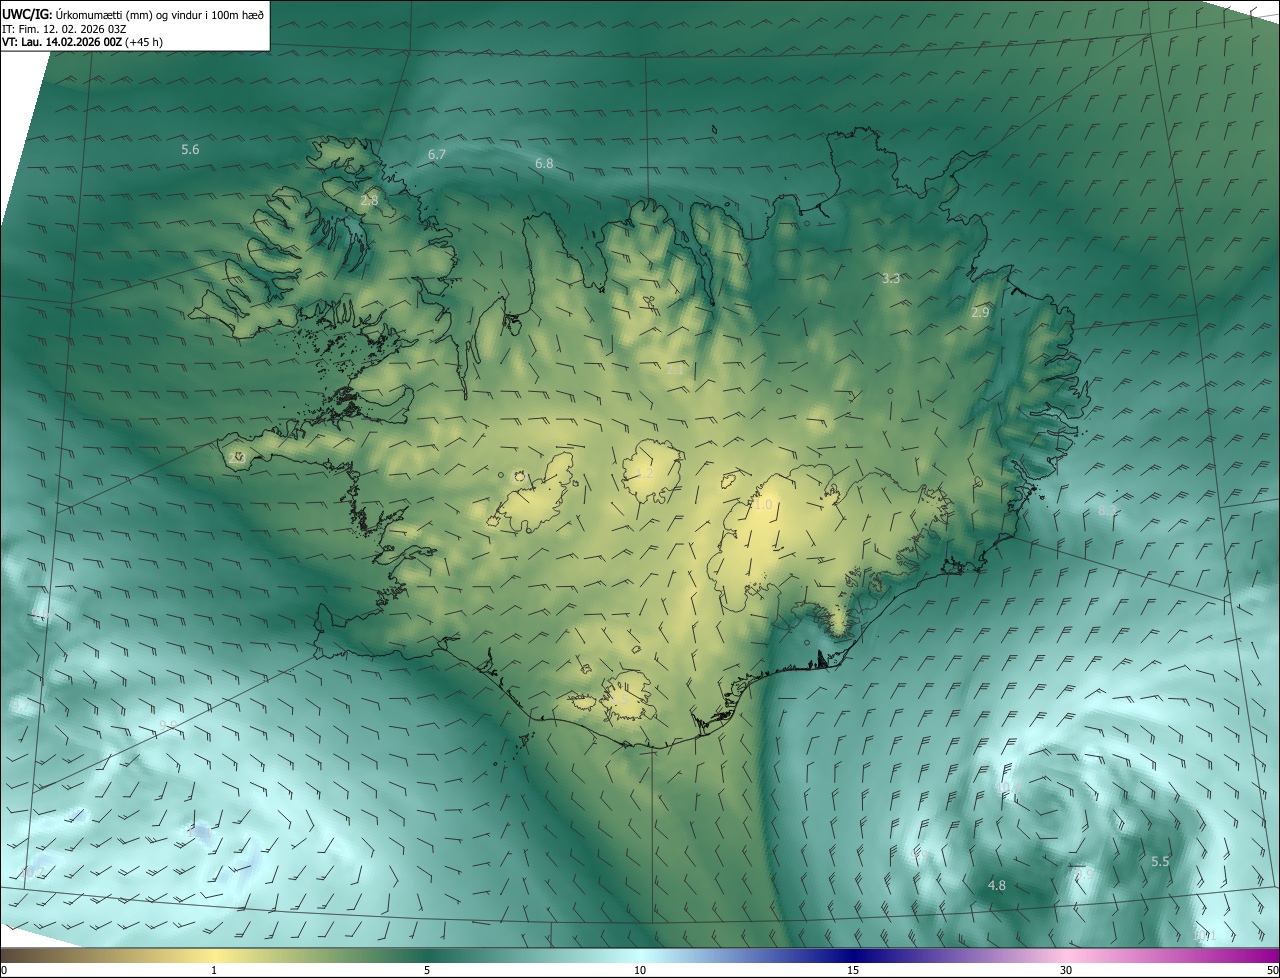Image resolution: width=1280 pixels, height=978 pixels.
Task: Click the 9.6 value off the west coast
Action: tap(40, 614)
